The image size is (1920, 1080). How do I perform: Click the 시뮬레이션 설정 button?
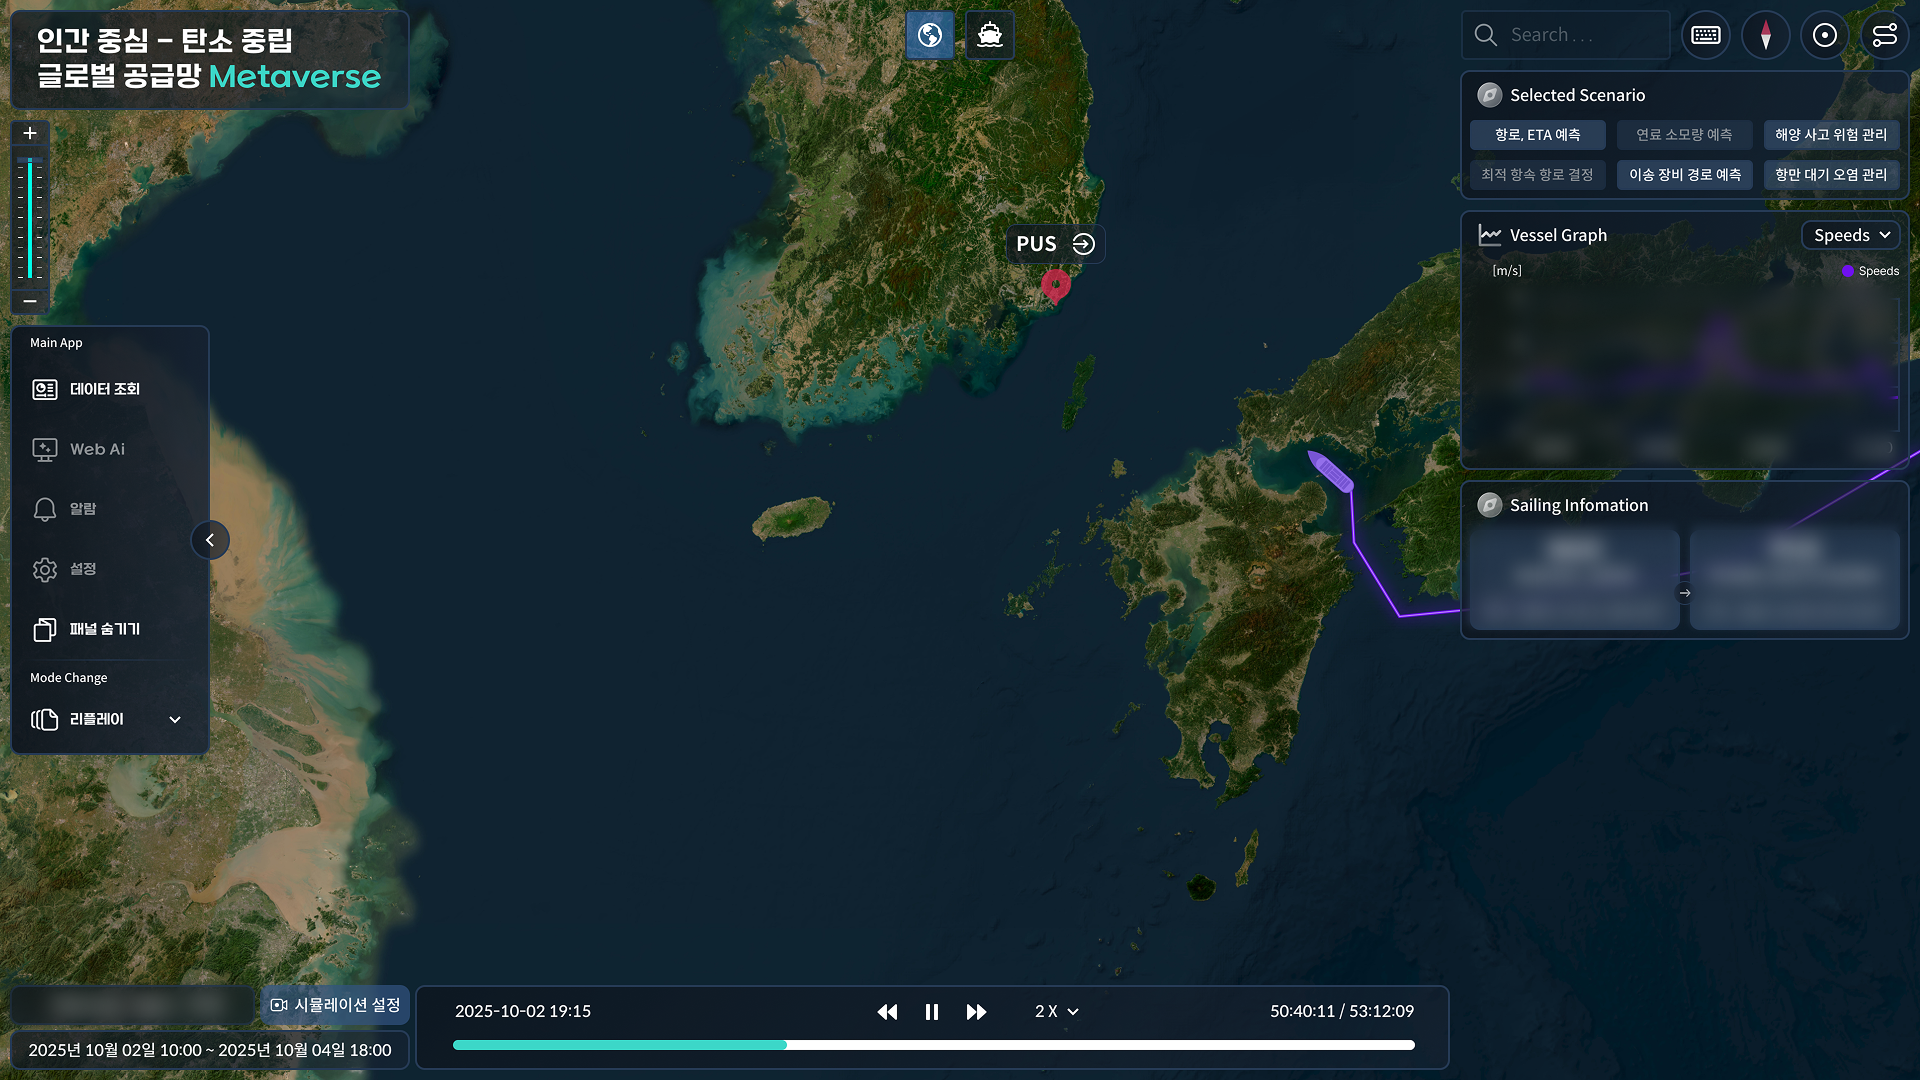[x=336, y=1005]
